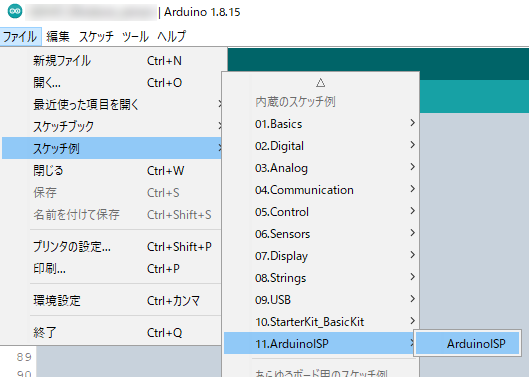Screen dimensions: 529x377
Task: Open the ArduinoISP example sketch
Action: point(467,343)
